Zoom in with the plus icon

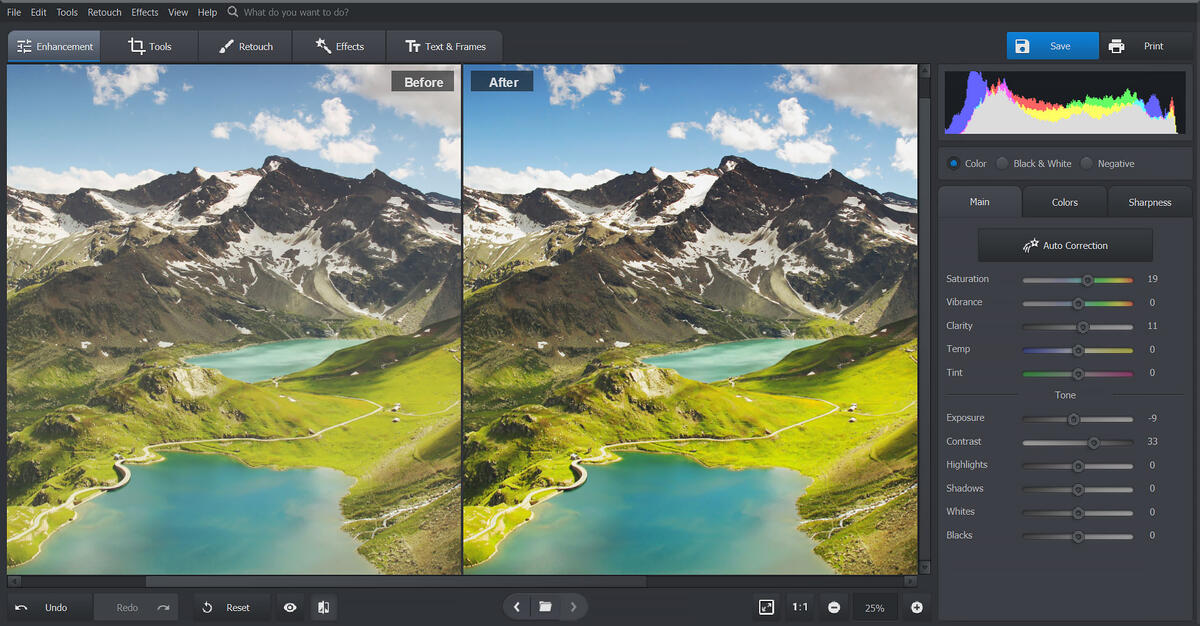[916, 607]
